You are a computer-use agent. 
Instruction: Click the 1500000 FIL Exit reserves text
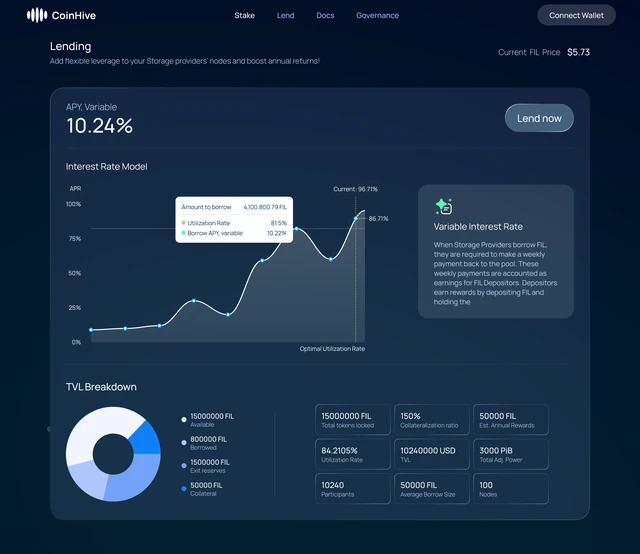(x=210, y=466)
